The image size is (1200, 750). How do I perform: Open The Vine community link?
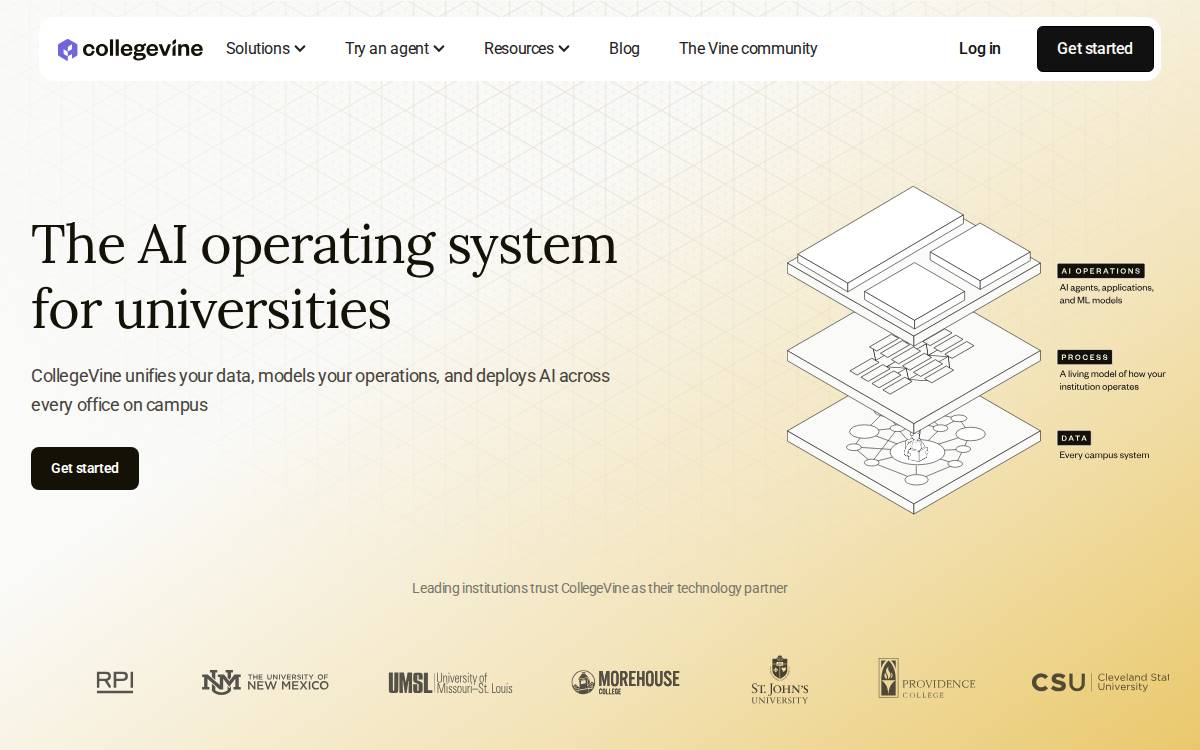(748, 48)
